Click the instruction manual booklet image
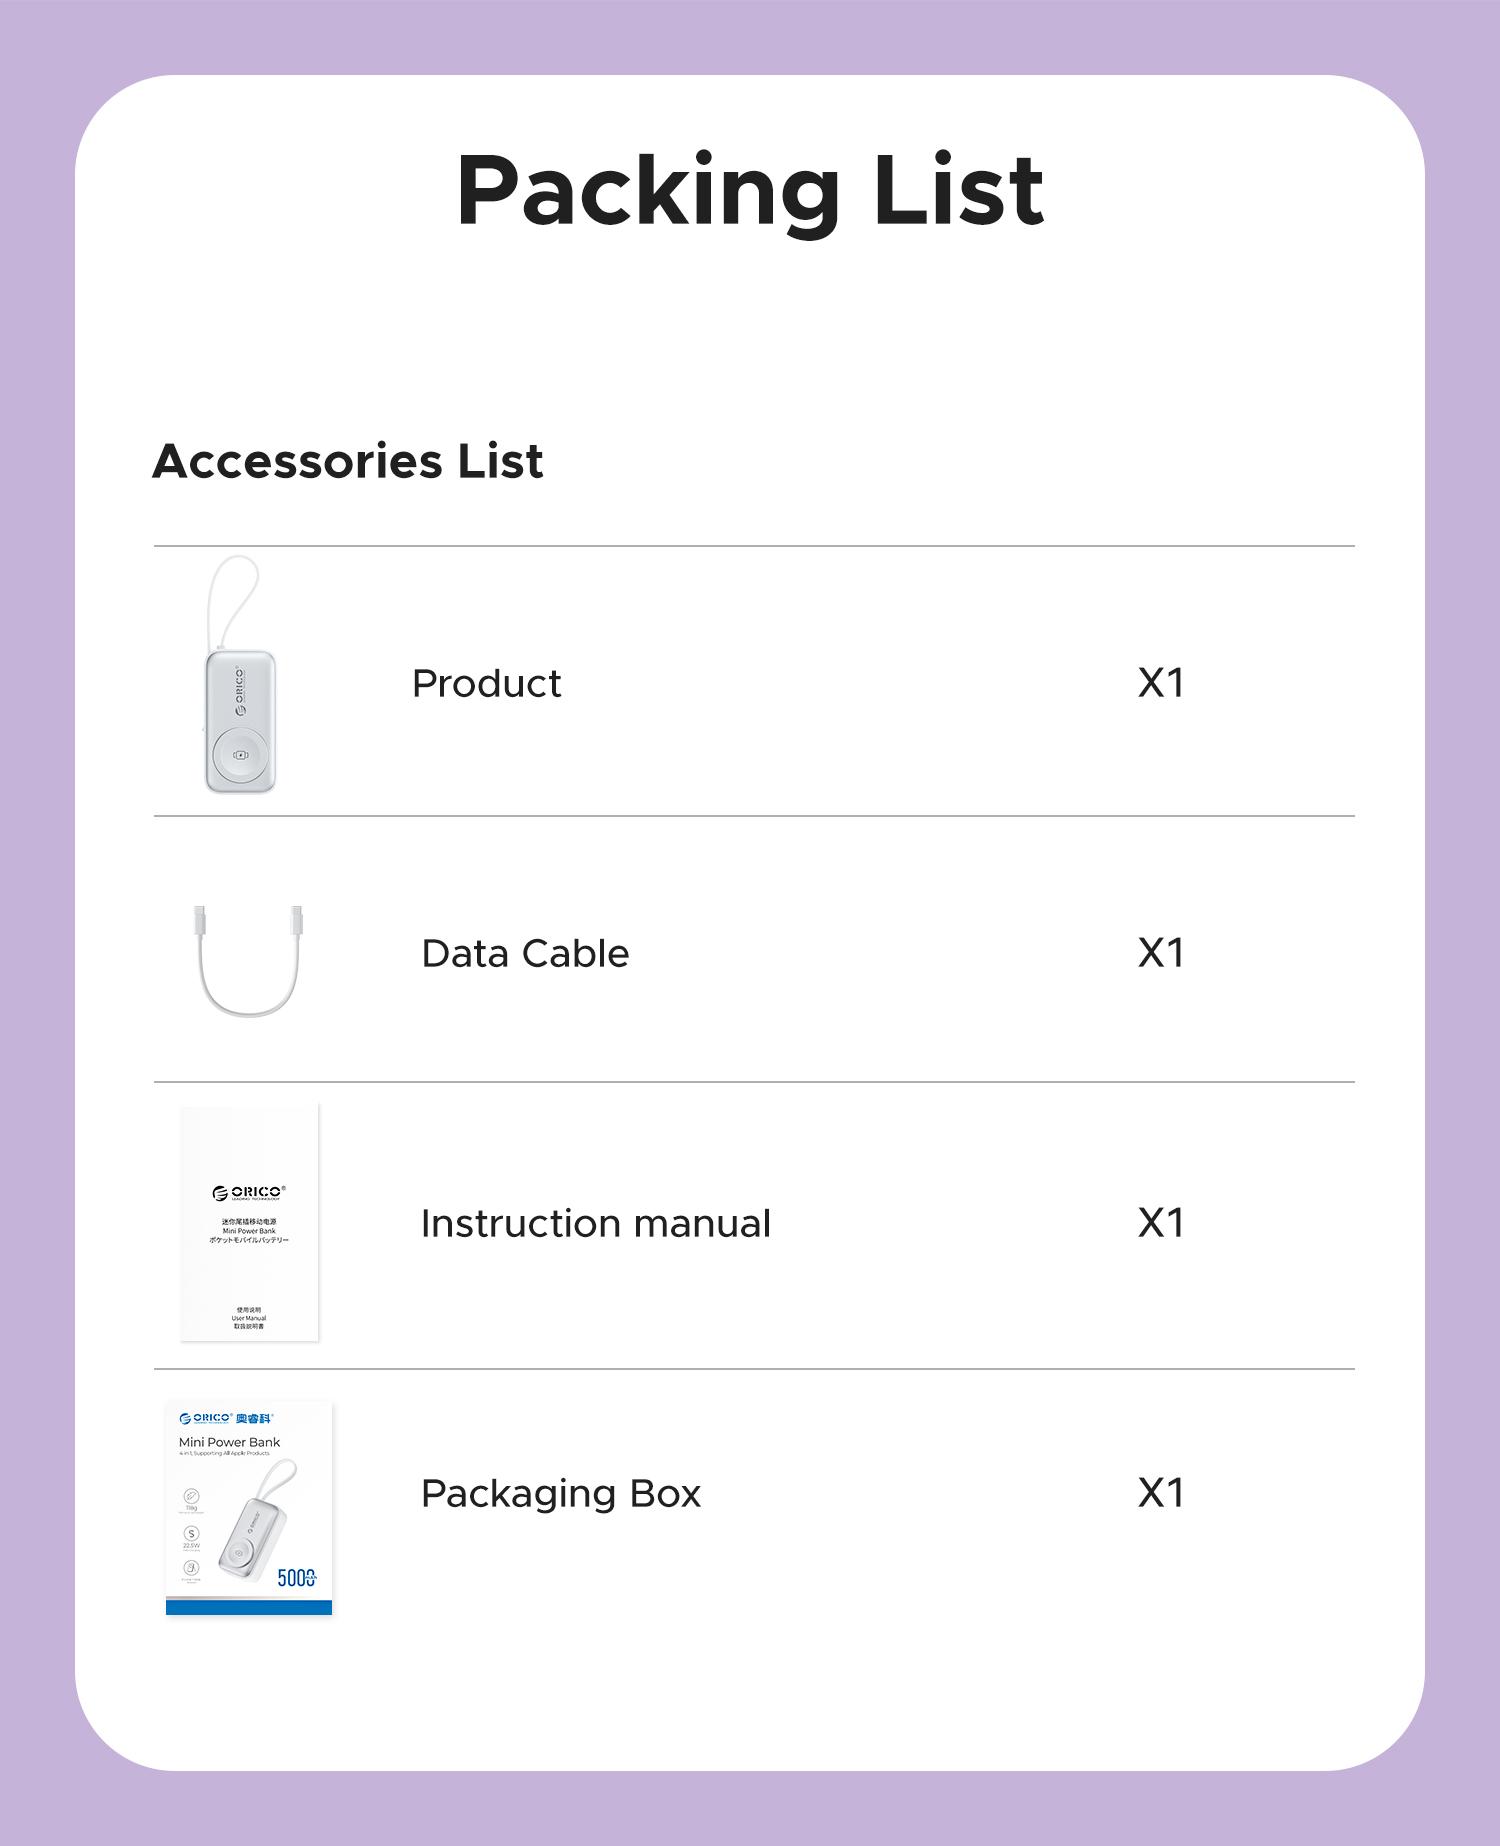This screenshot has width=1500, height=1846. tap(249, 1222)
